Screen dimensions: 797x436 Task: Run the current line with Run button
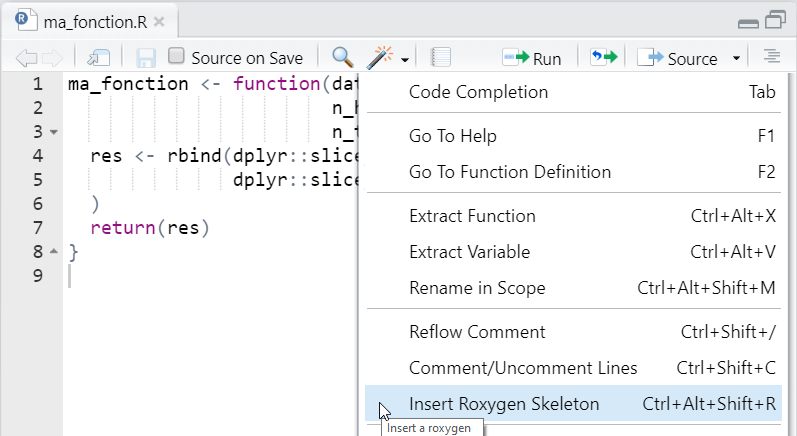[x=531, y=58]
